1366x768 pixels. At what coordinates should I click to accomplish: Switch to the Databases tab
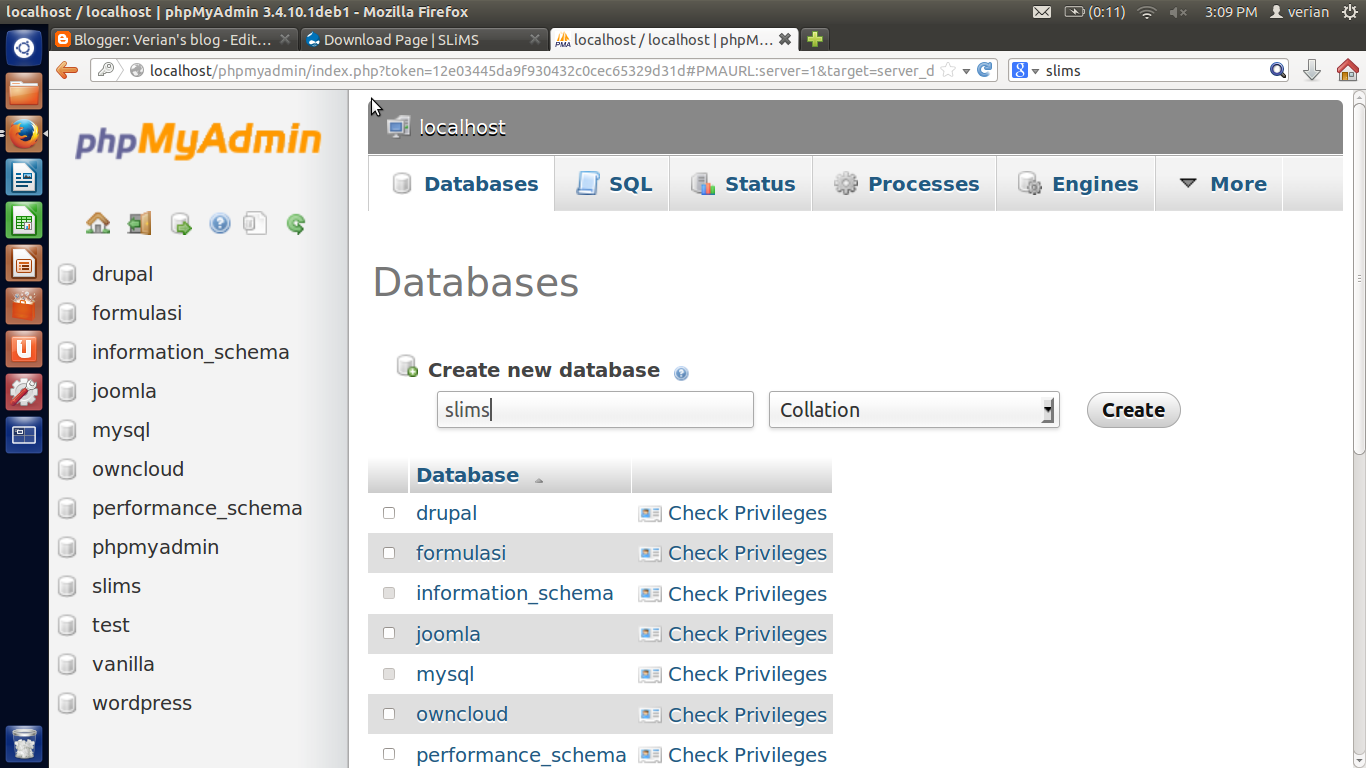tap(462, 184)
